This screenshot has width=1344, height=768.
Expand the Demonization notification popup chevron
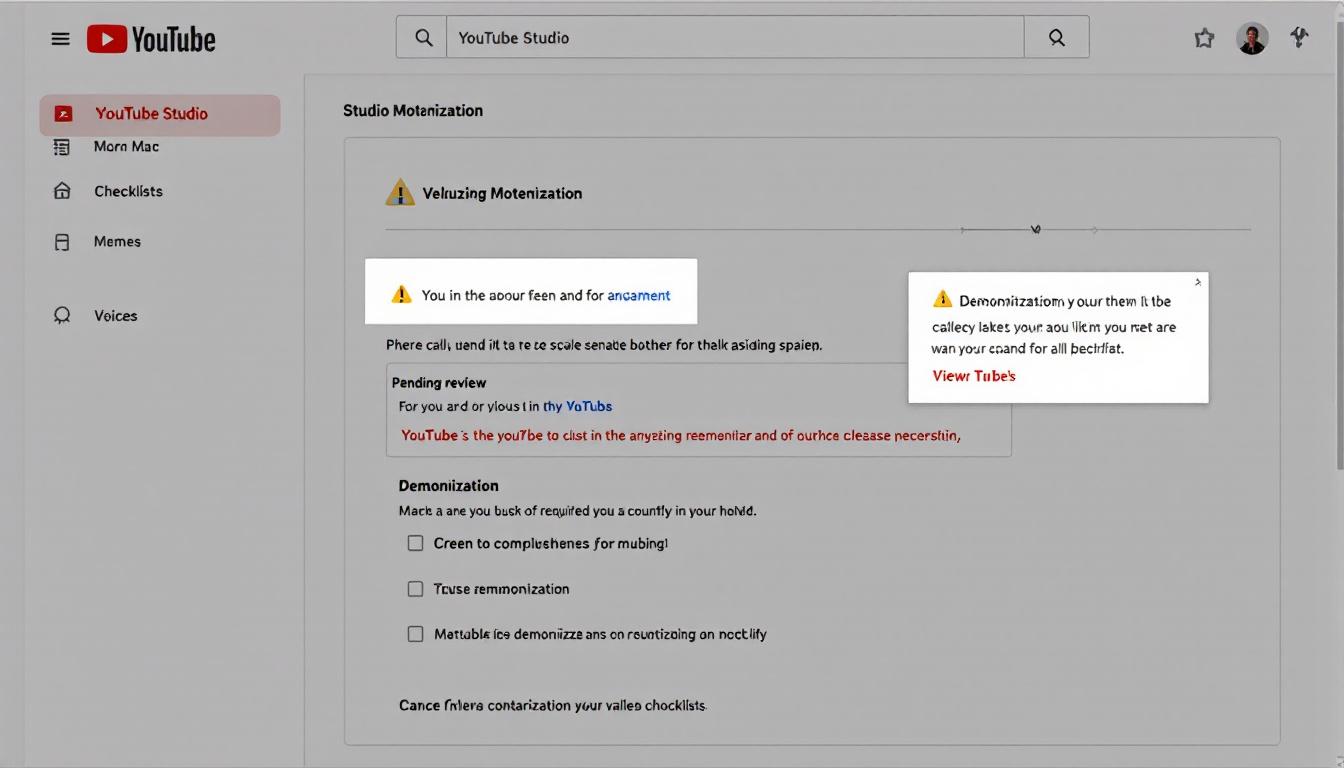(x=1196, y=282)
